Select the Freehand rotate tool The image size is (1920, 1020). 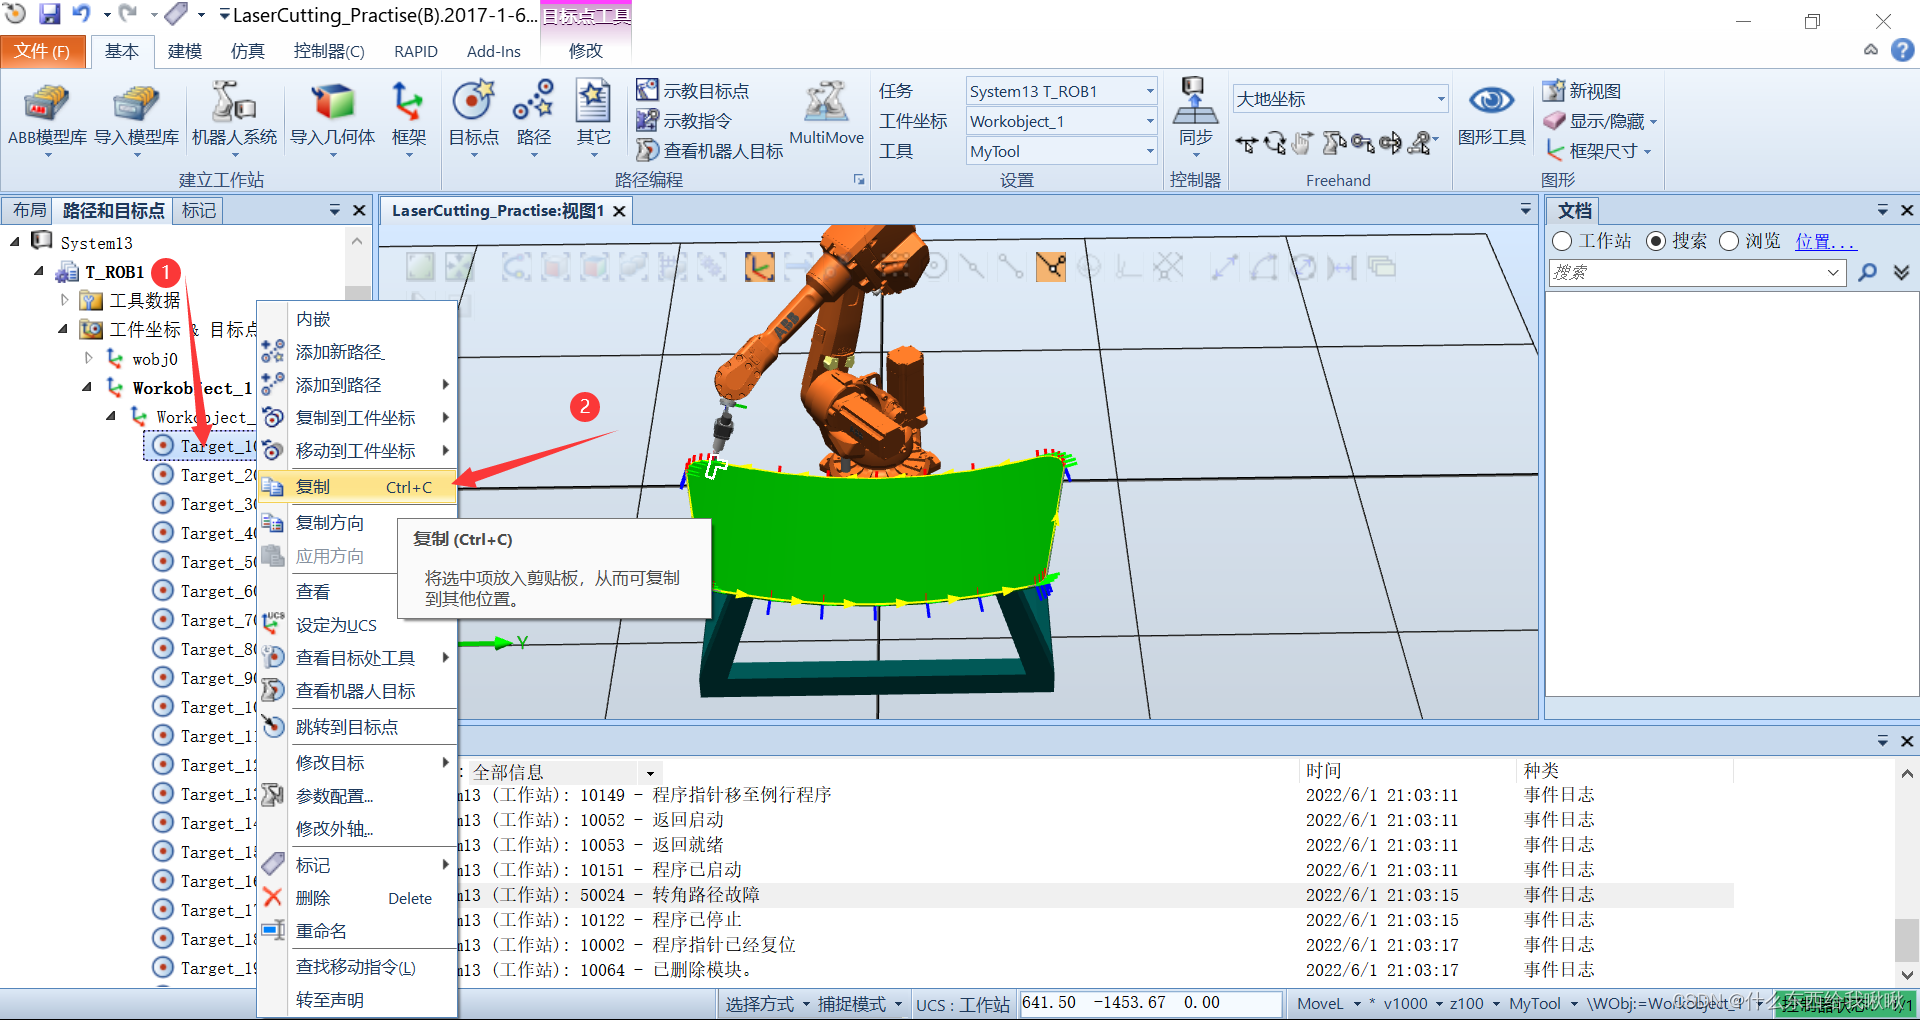[x=1274, y=144]
